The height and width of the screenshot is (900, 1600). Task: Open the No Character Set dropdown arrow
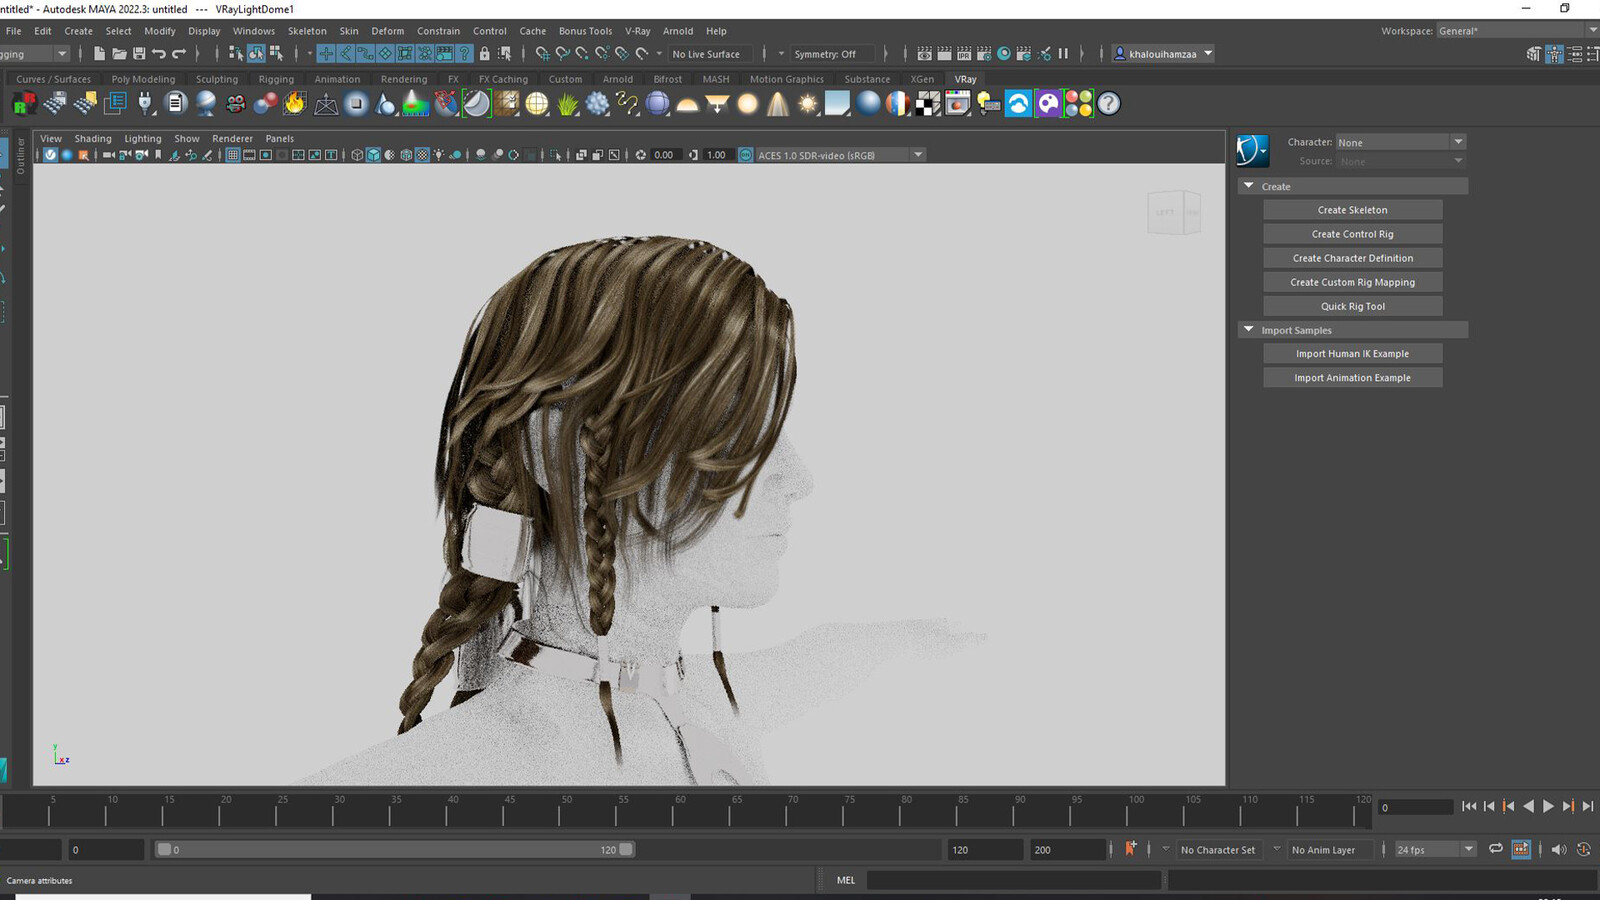coord(1165,849)
